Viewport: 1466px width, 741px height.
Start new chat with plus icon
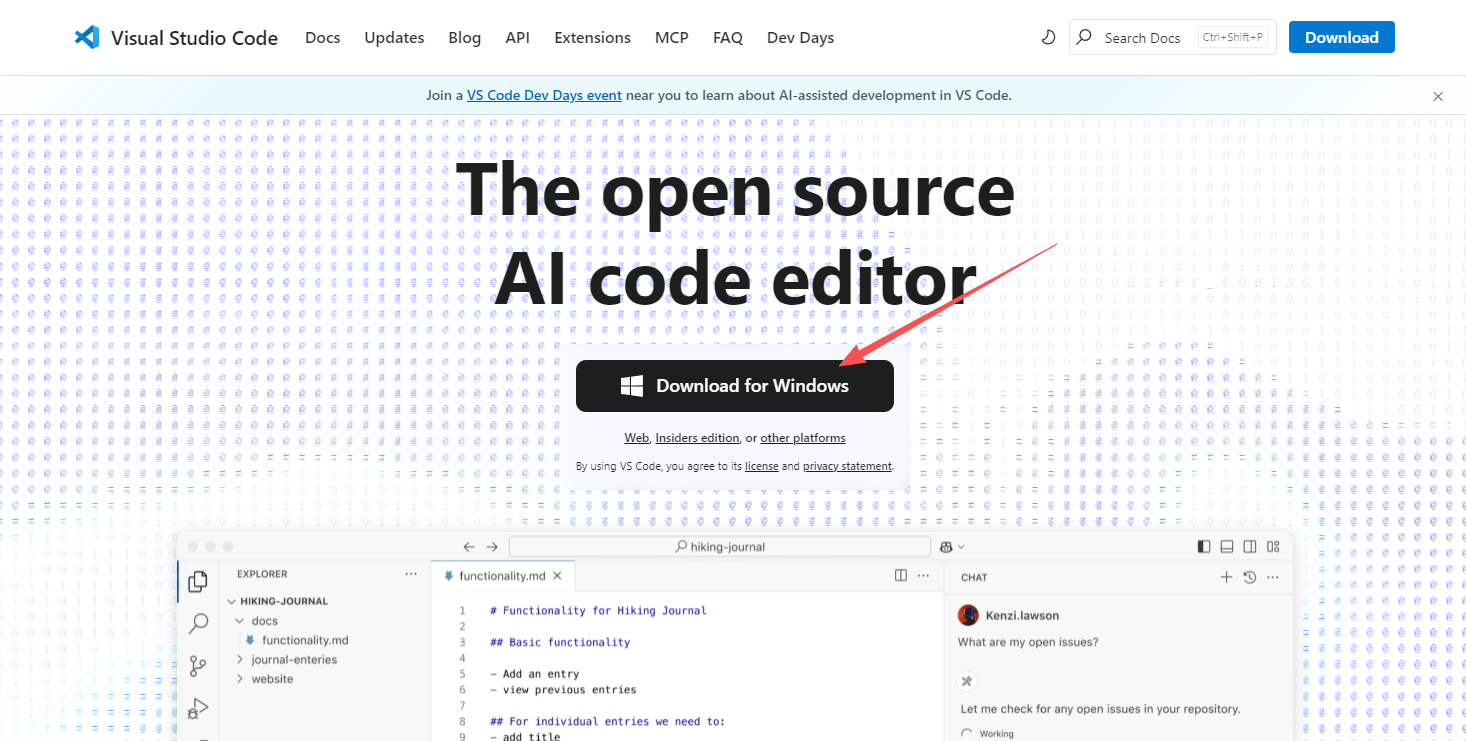[1226, 577]
